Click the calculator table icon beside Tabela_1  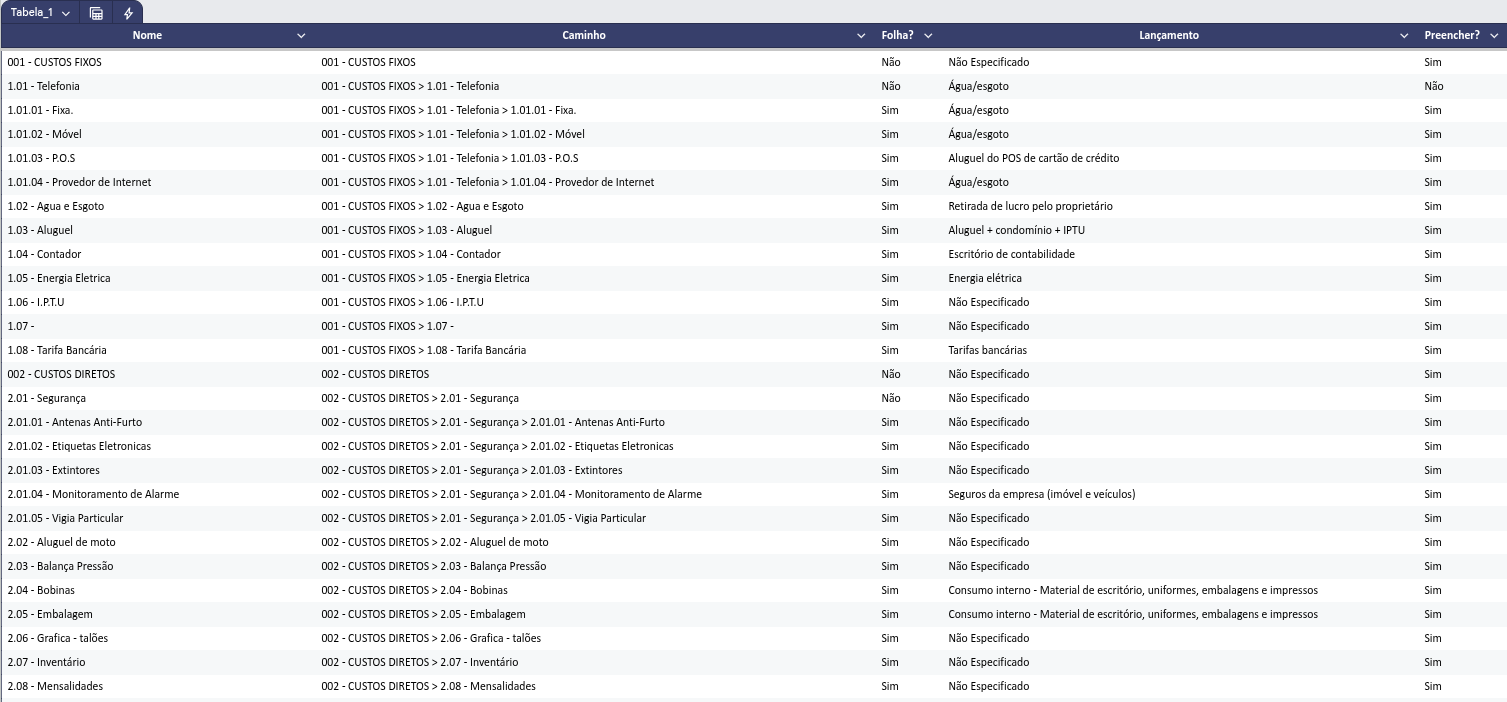(x=96, y=13)
